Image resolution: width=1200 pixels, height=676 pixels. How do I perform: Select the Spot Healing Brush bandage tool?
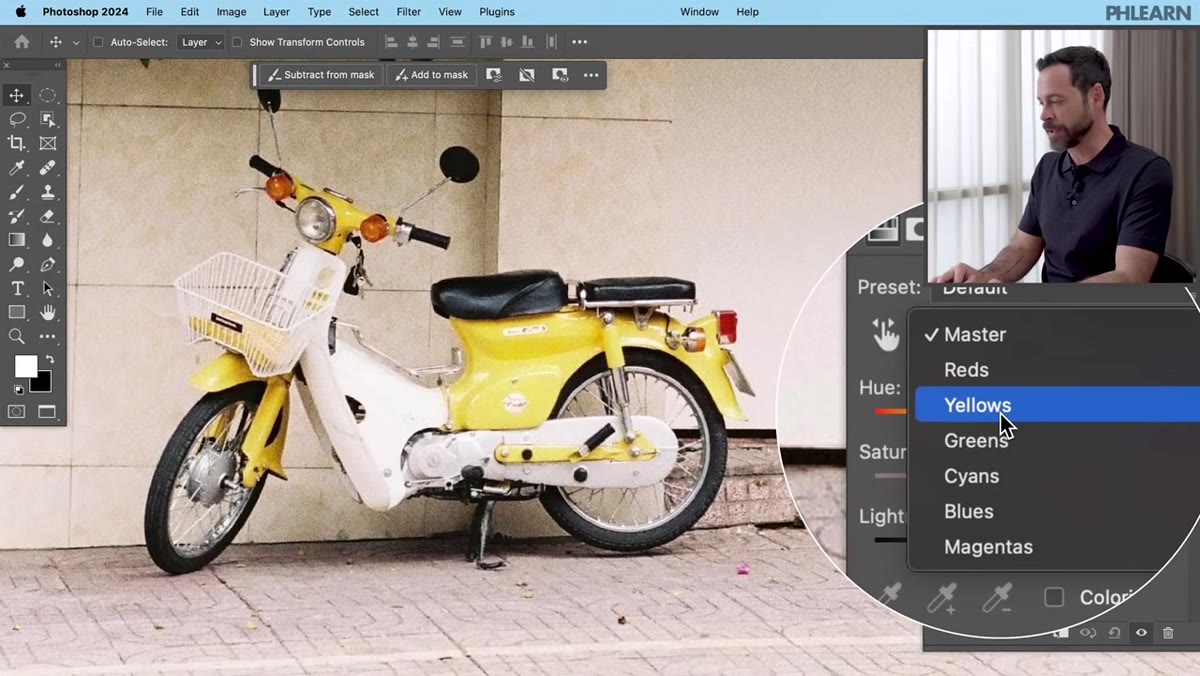(x=47, y=168)
